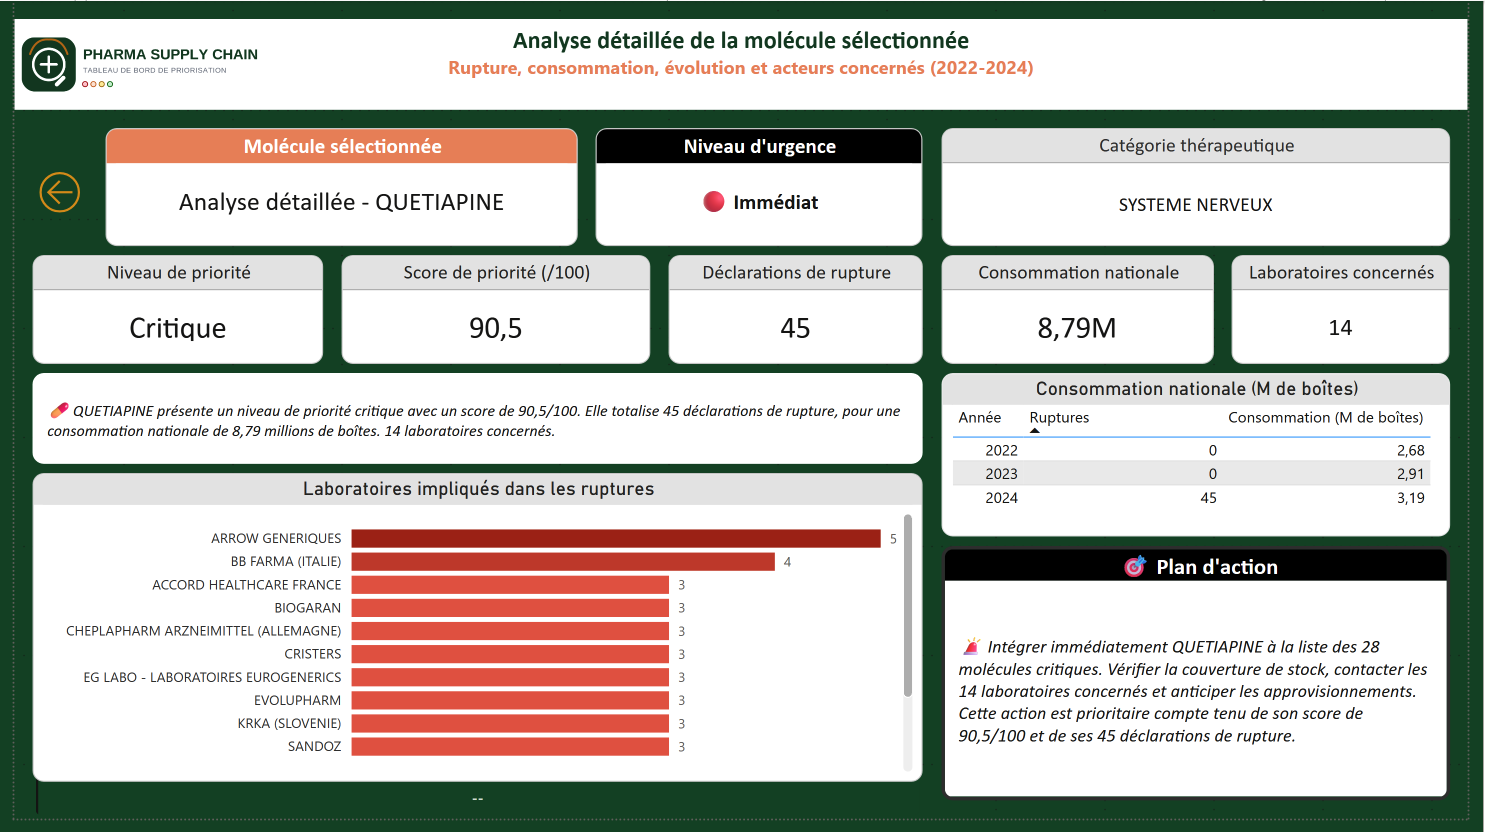Screen dimensions: 1485x832
Task: Click the BIOGARAN bar in the chart
Action: [x=510, y=608]
